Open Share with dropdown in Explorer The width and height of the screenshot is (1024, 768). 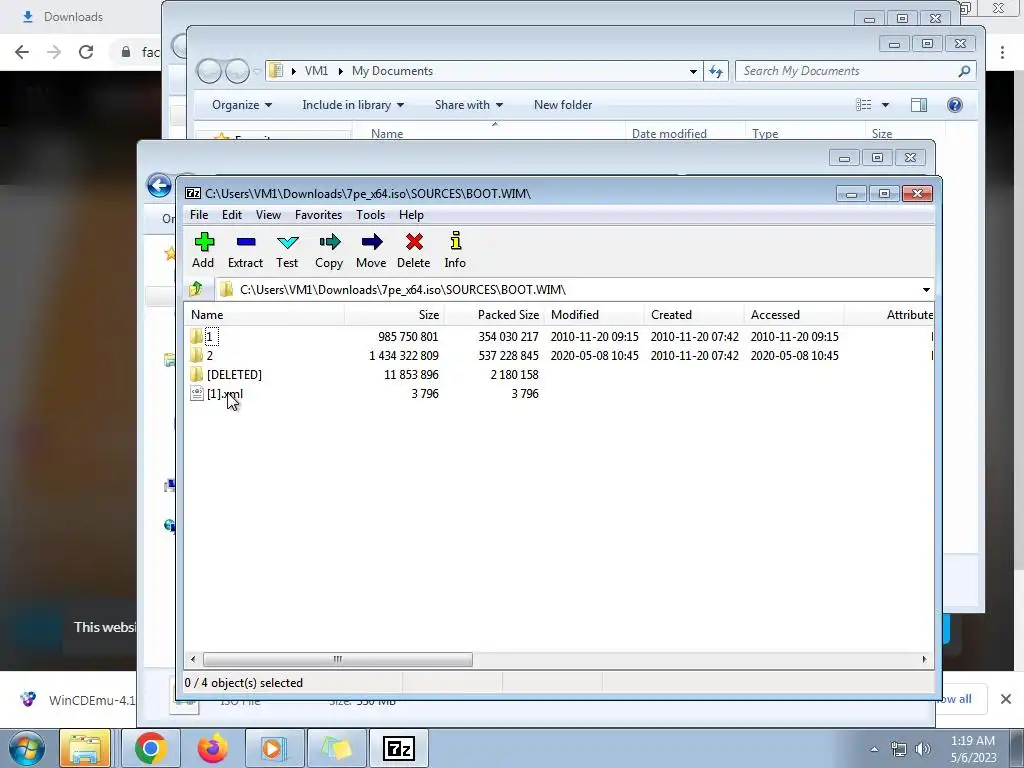[468, 104]
